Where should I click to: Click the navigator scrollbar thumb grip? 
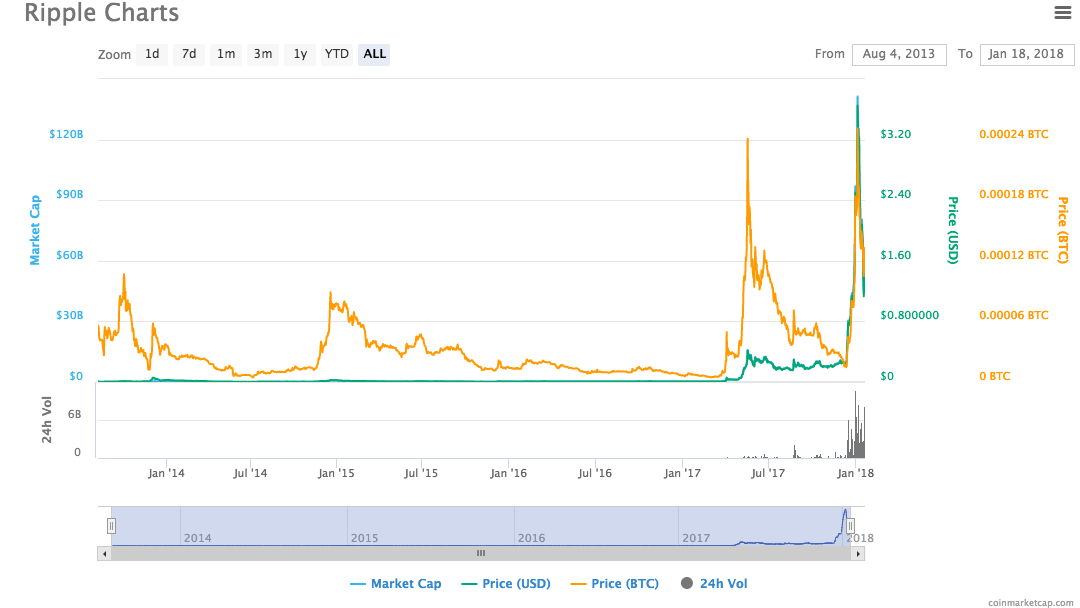coord(481,553)
